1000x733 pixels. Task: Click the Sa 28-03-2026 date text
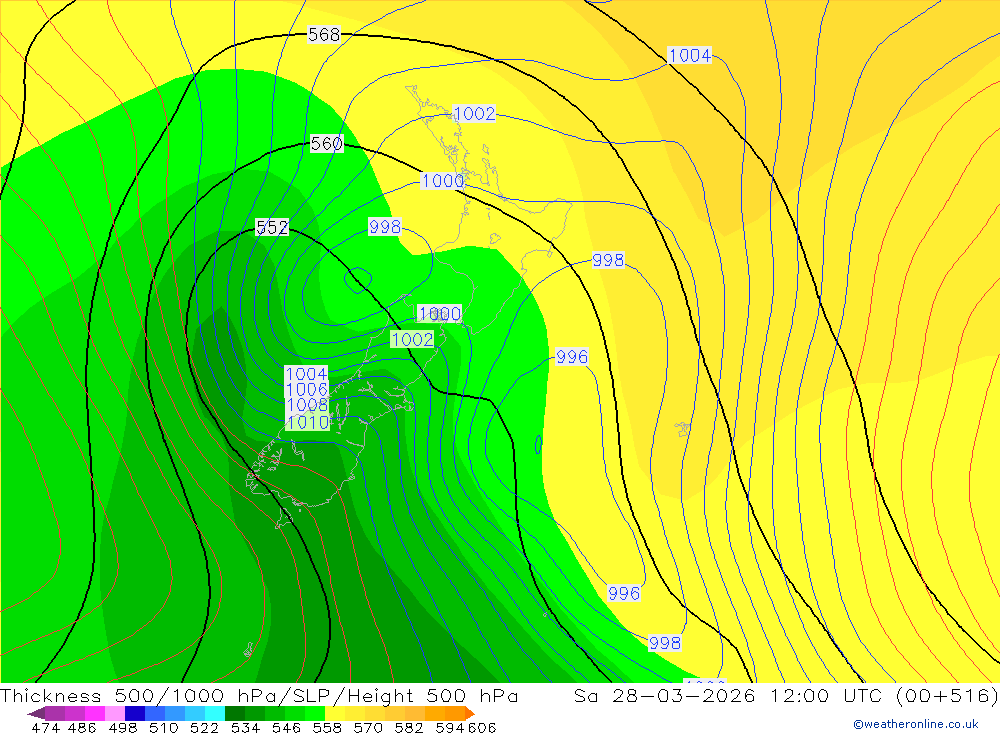[665, 695]
